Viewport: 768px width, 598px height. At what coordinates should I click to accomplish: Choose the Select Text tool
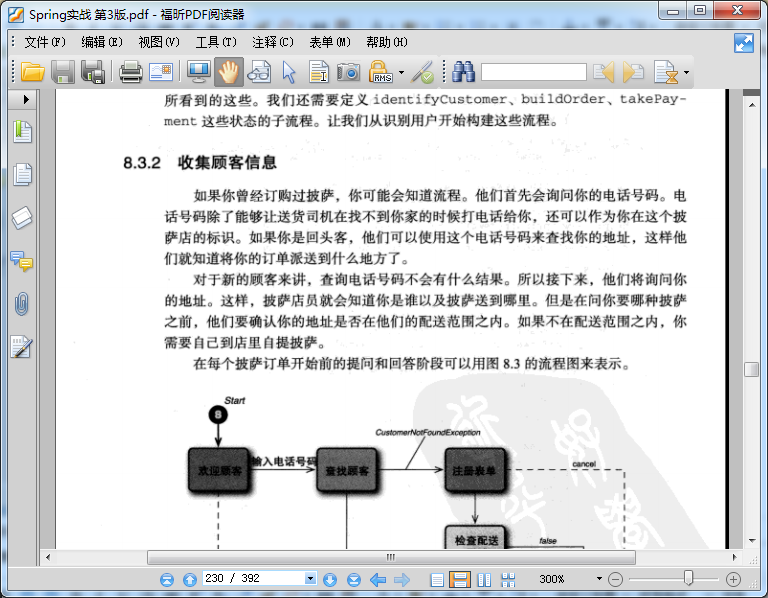(319, 72)
